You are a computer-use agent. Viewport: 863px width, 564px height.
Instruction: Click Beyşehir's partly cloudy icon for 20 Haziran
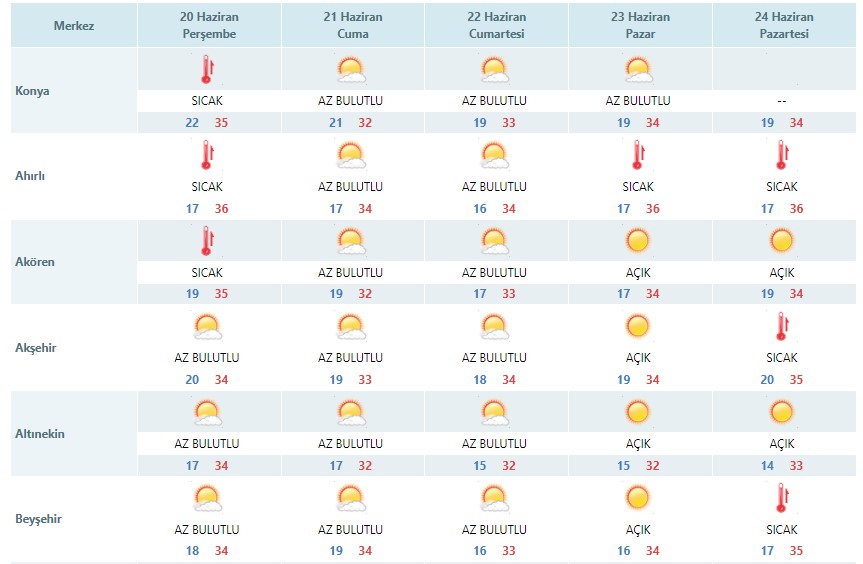[x=207, y=498]
